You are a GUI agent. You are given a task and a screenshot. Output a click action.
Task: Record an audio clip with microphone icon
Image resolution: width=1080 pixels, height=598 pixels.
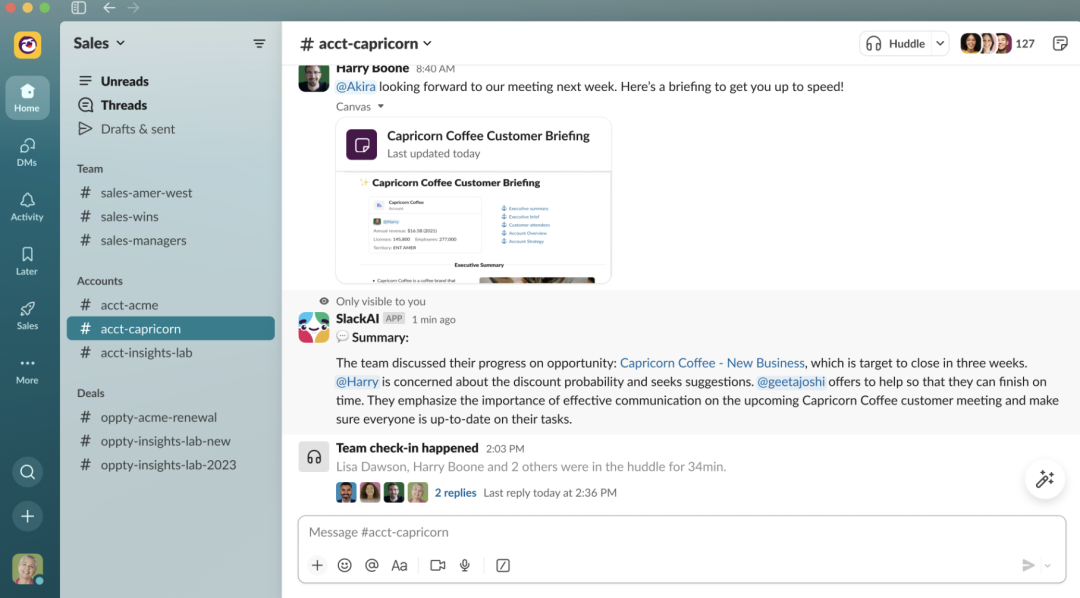465,565
